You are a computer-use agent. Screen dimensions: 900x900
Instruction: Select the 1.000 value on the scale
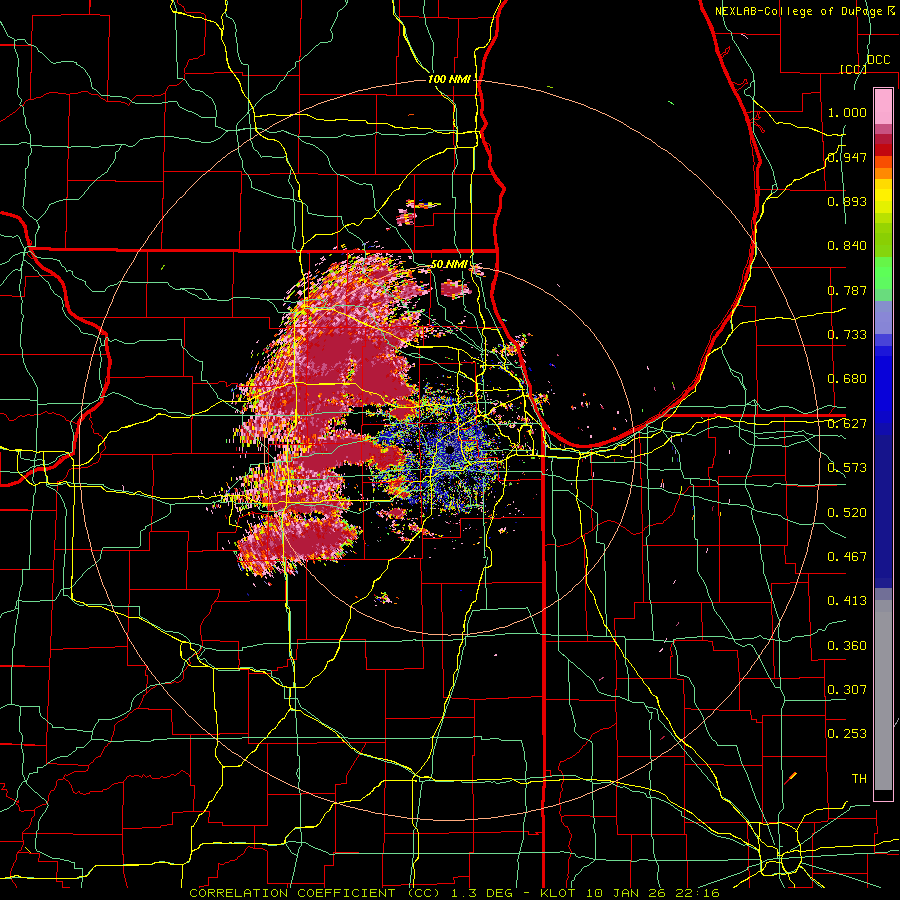[x=847, y=112]
